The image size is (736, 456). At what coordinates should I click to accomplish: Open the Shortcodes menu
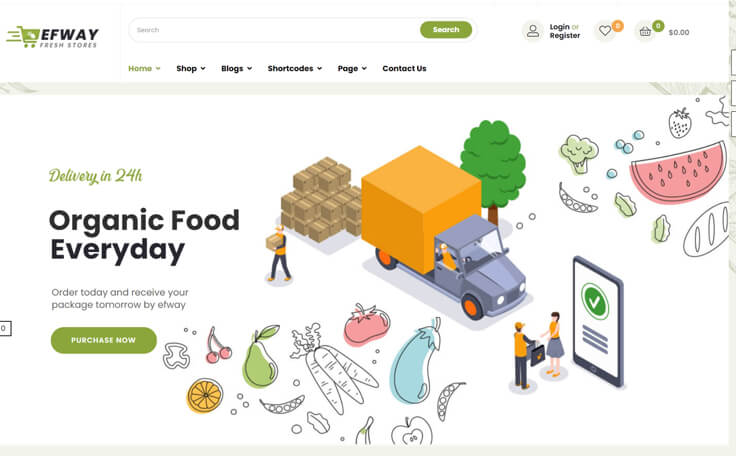tap(295, 69)
